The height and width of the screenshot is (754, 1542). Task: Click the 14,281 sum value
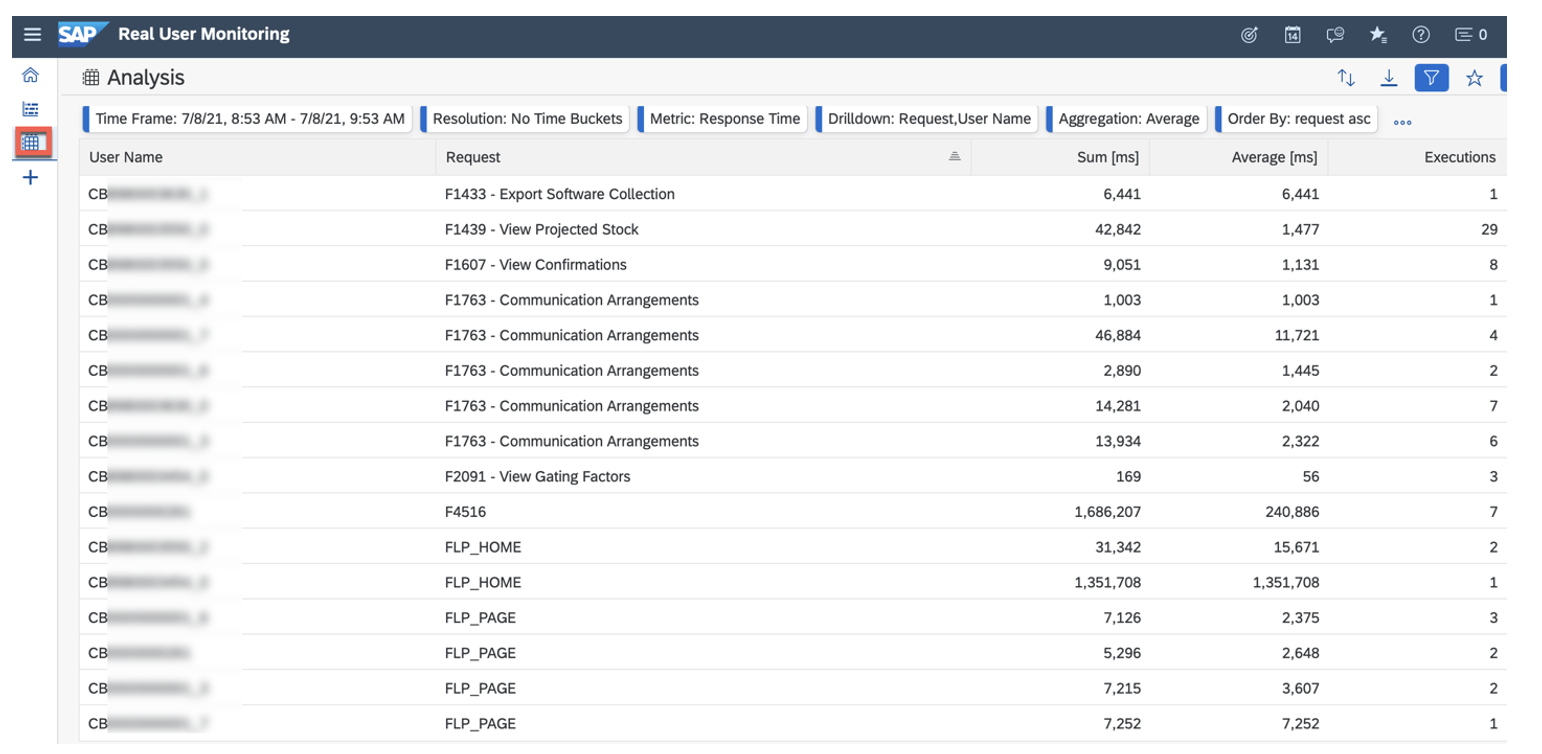(1117, 406)
